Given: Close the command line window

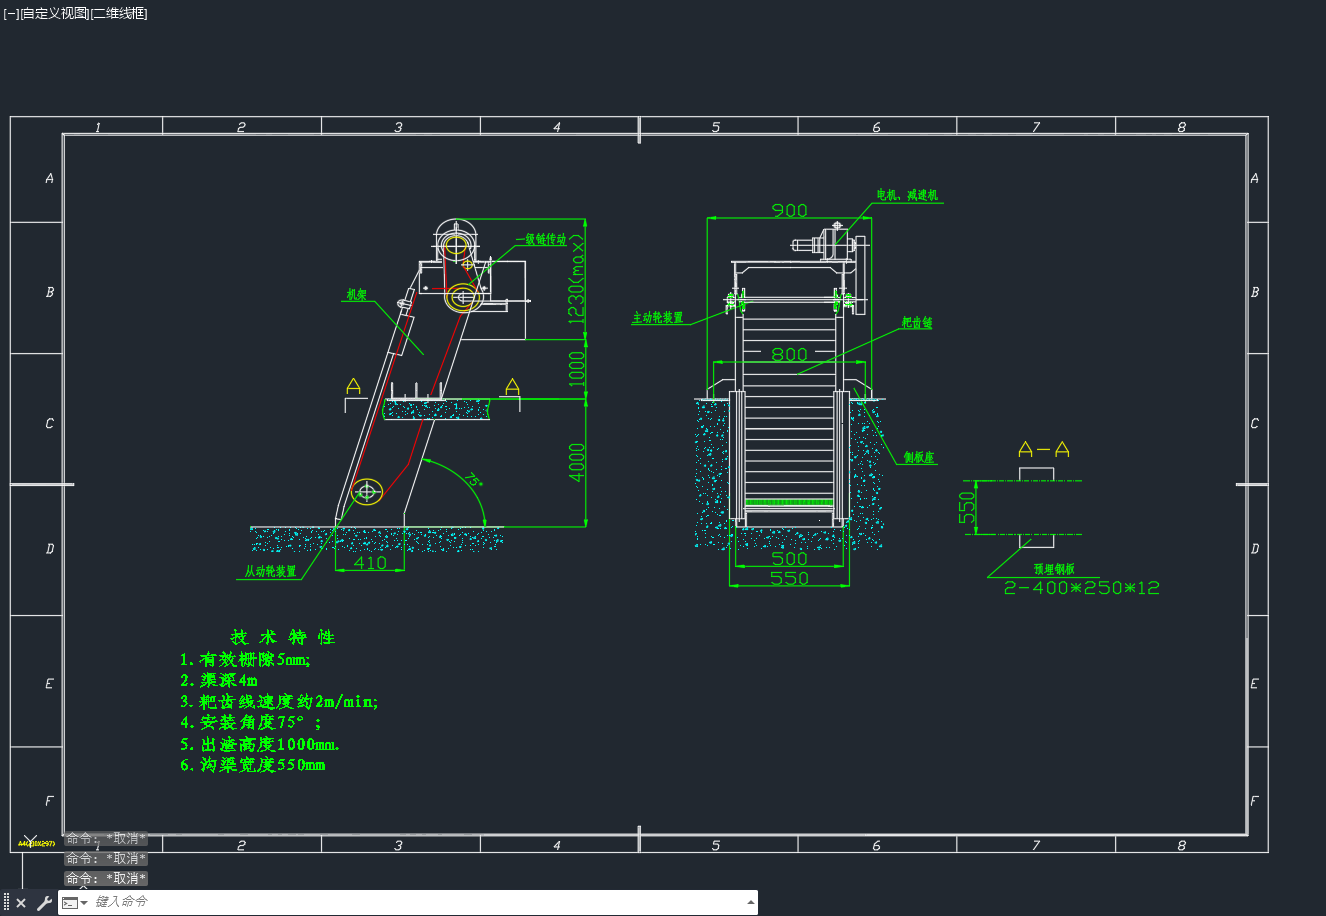Looking at the screenshot, I should (21, 903).
